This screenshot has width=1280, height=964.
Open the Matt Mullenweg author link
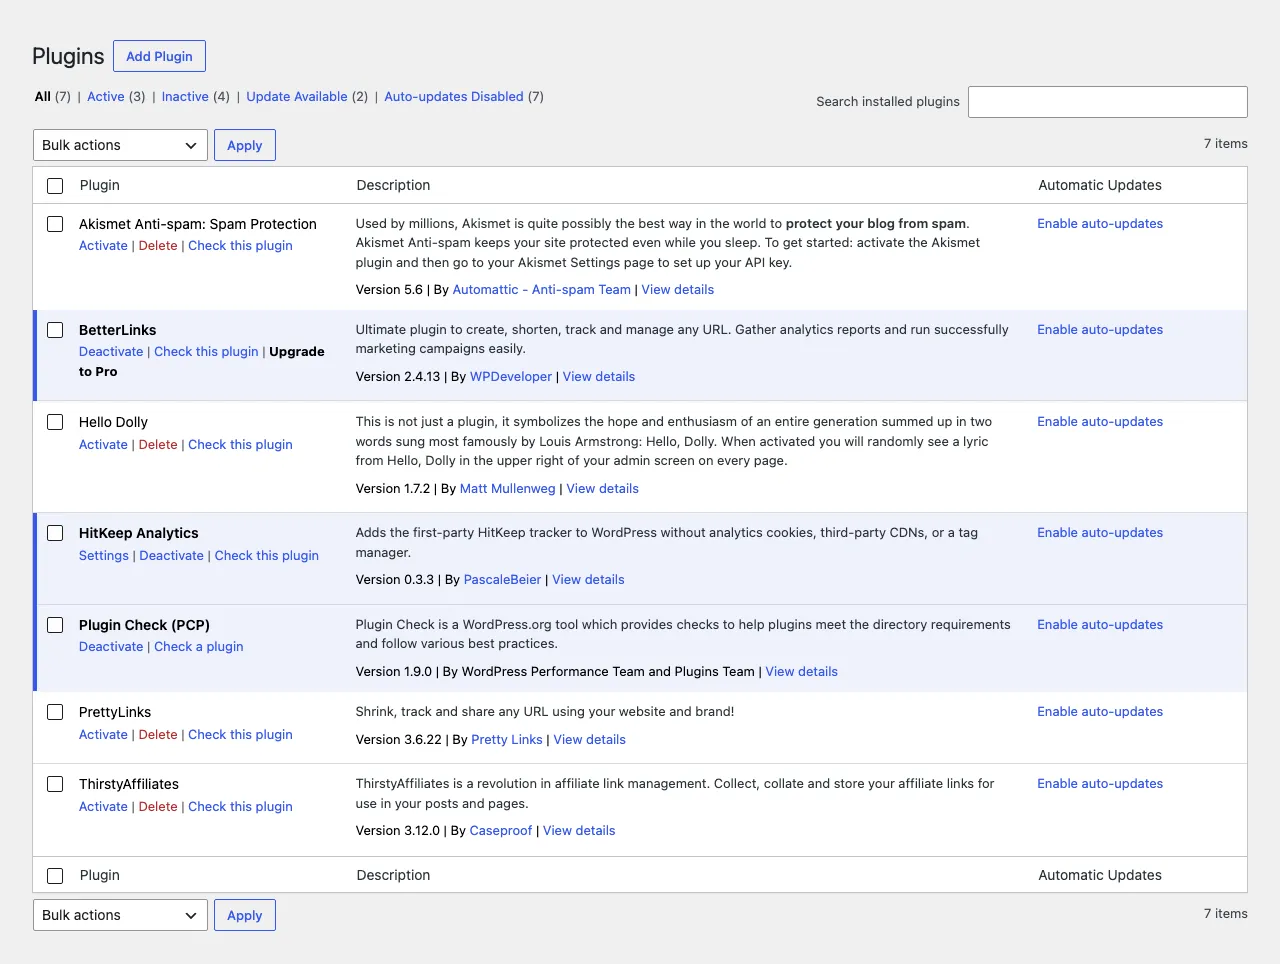click(507, 489)
